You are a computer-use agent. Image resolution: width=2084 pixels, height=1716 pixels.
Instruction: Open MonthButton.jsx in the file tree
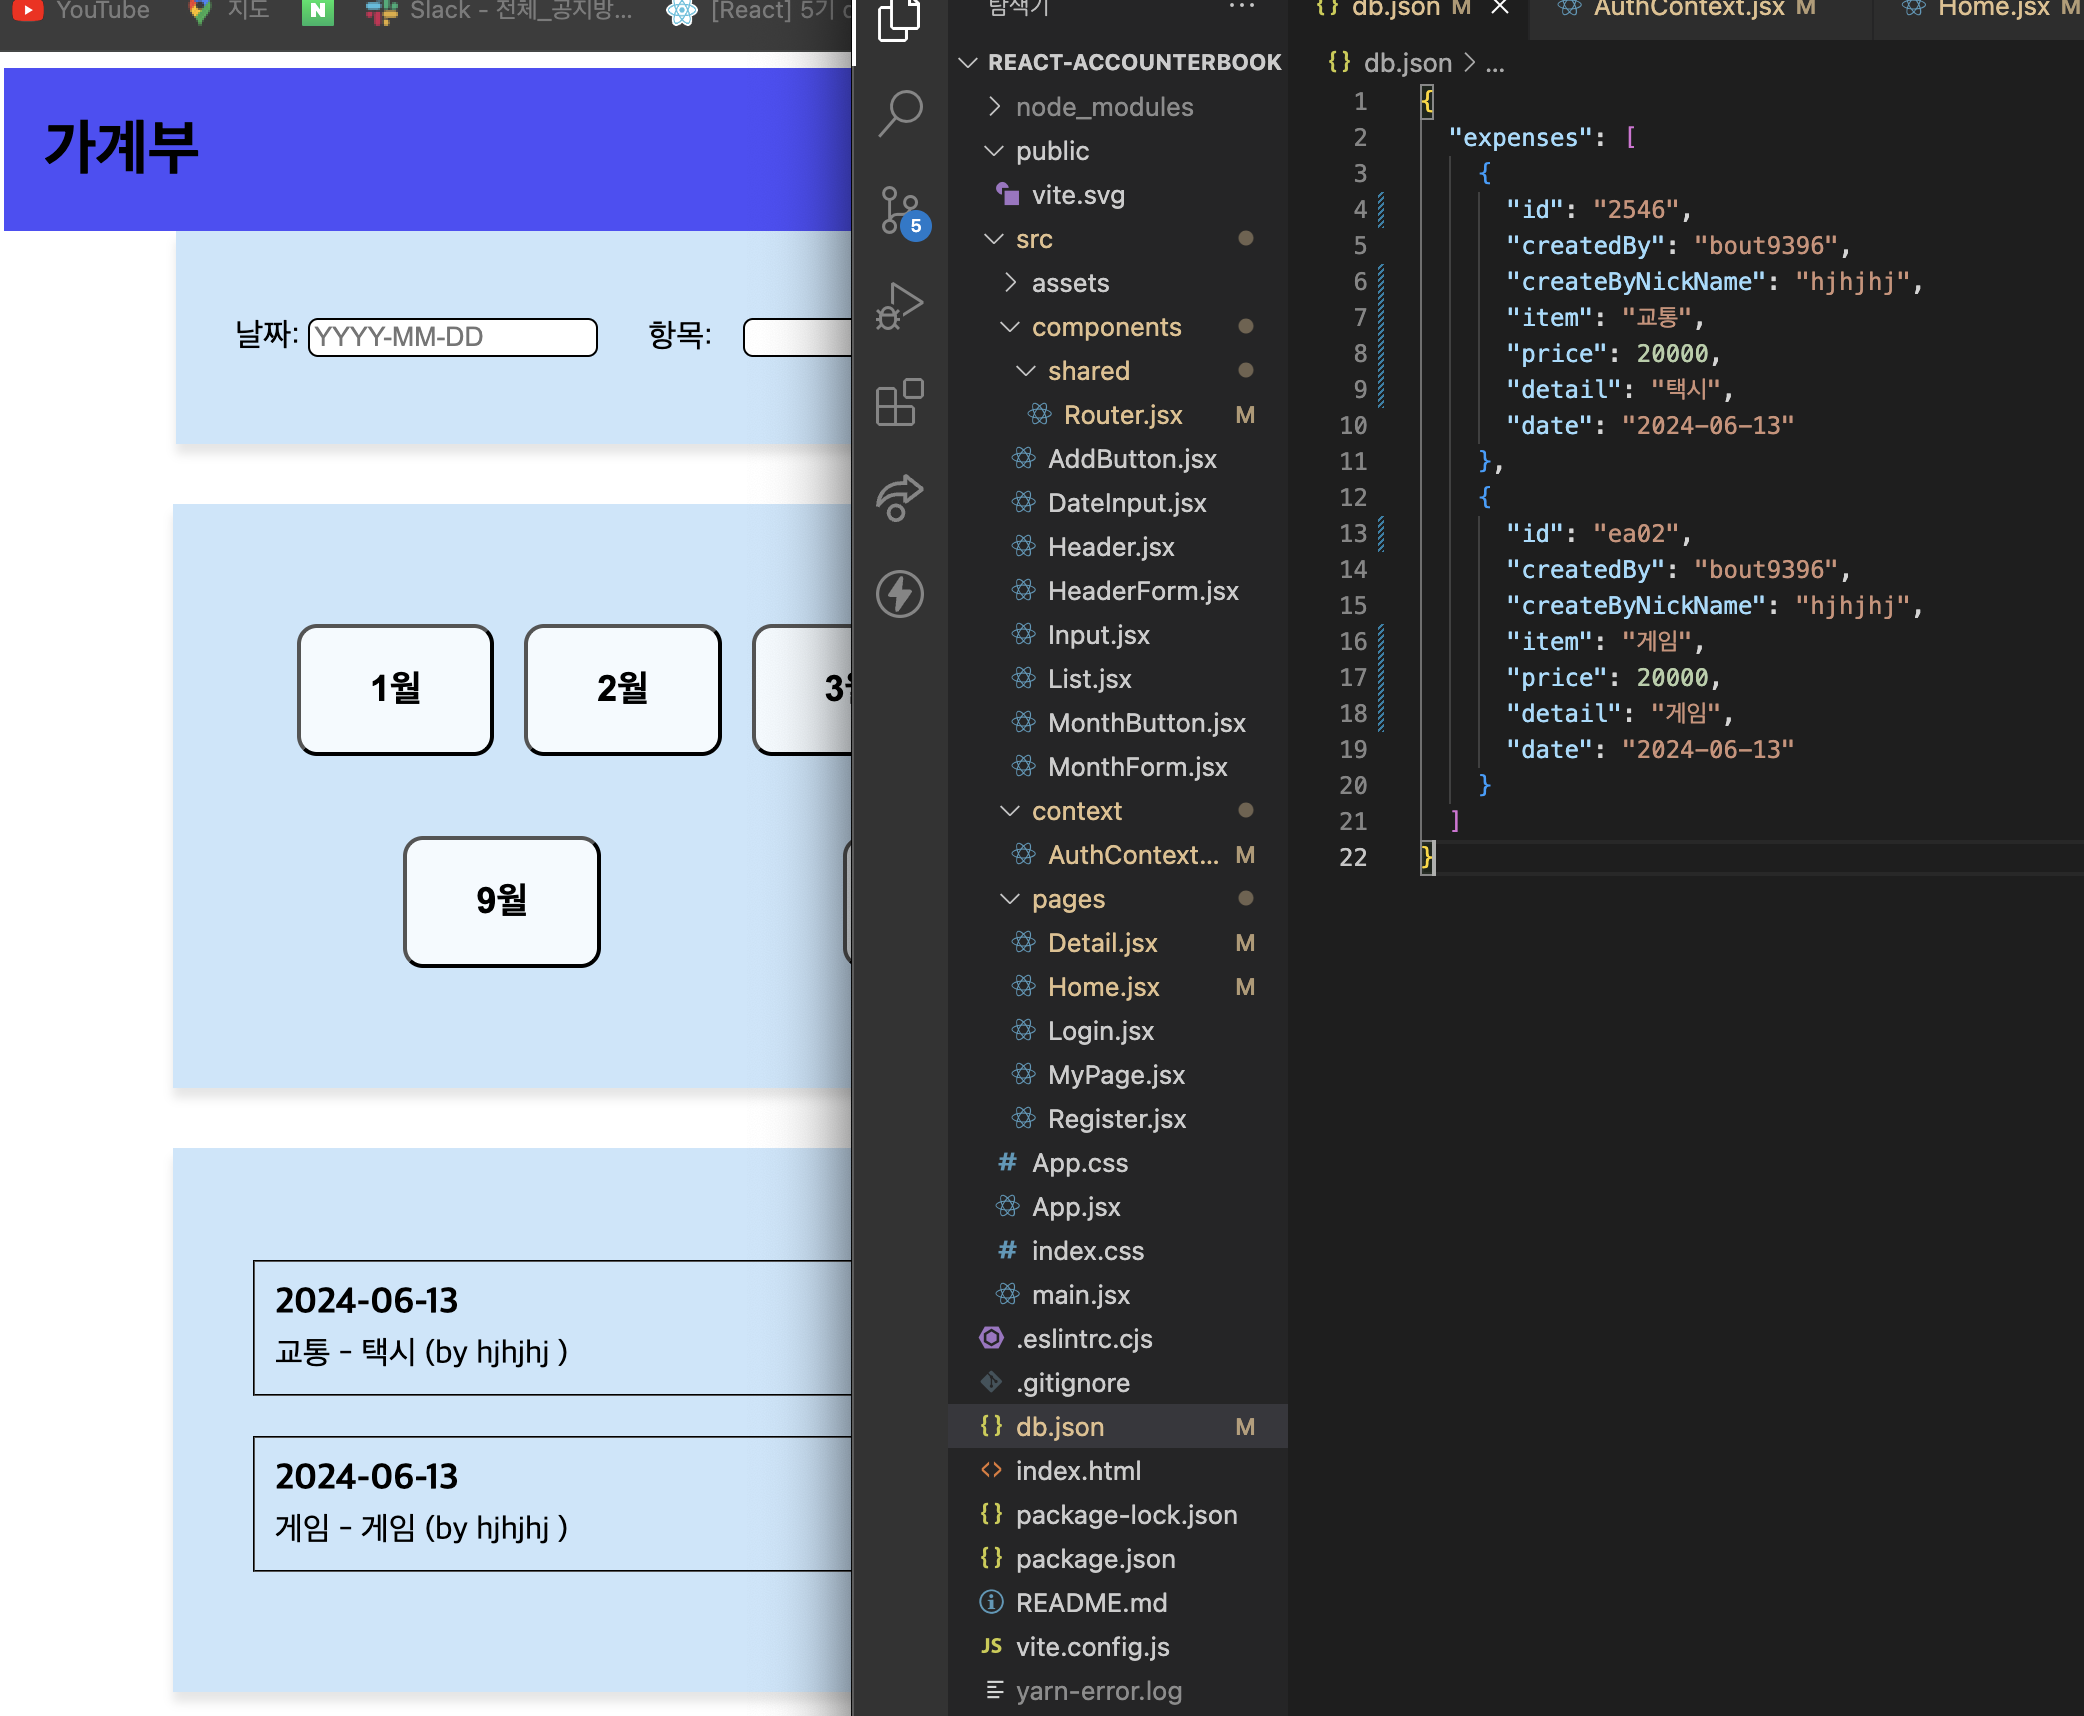click(1146, 723)
